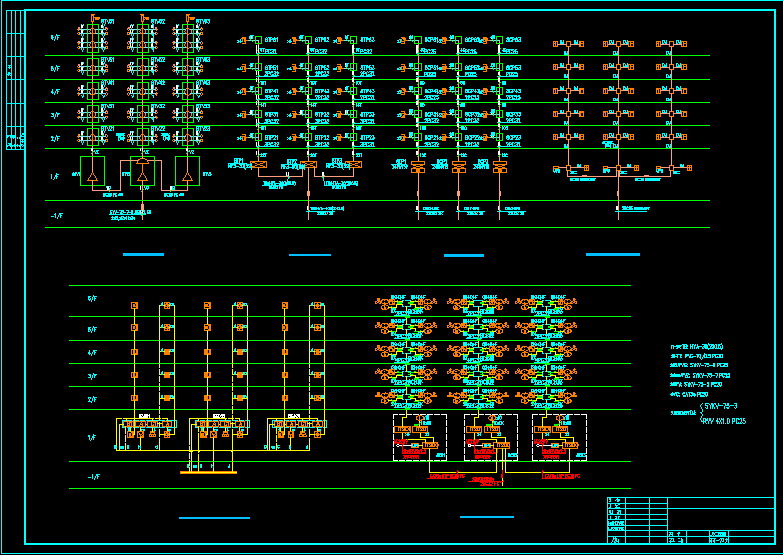Screen dimensions: 783x555
Task: Select the rightmost green amplifier box on 1/F
Action: pyautogui.click(x=187, y=171)
